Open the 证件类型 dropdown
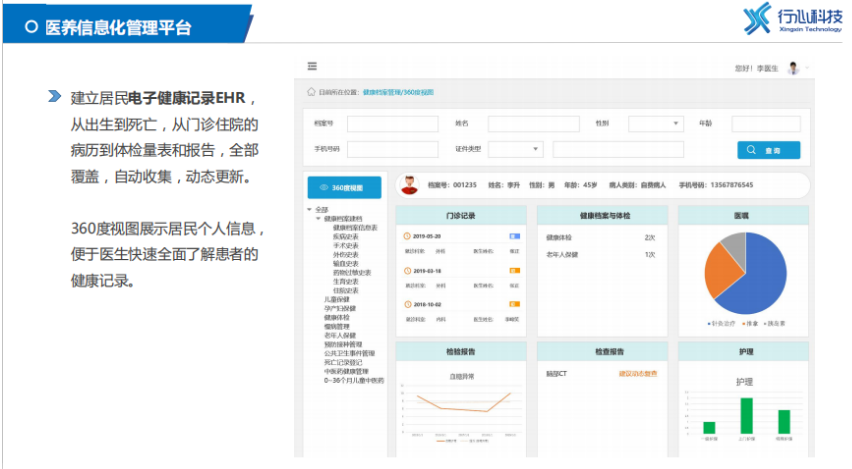The image size is (852, 469). click(516, 149)
